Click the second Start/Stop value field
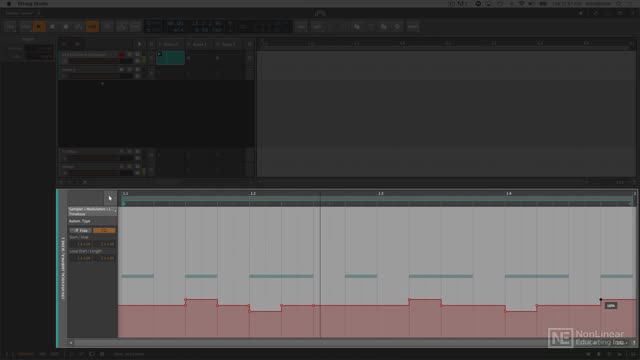Screen dimensions: 640x360 pyautogui.click(x=104, y=244)
